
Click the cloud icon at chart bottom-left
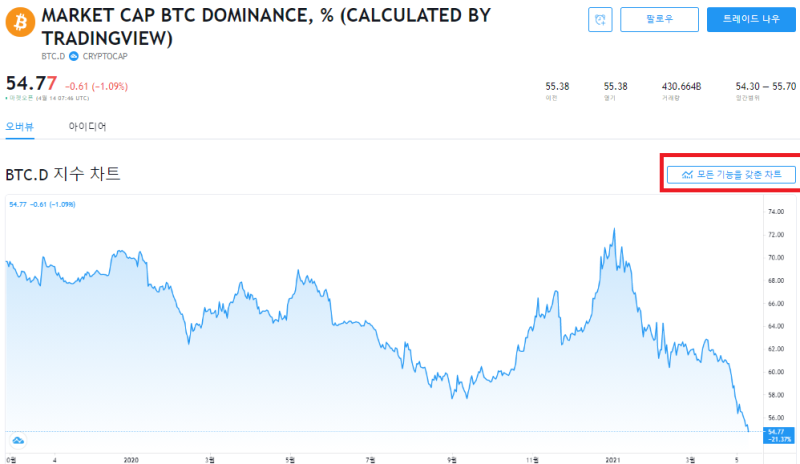tap(18, 441)
